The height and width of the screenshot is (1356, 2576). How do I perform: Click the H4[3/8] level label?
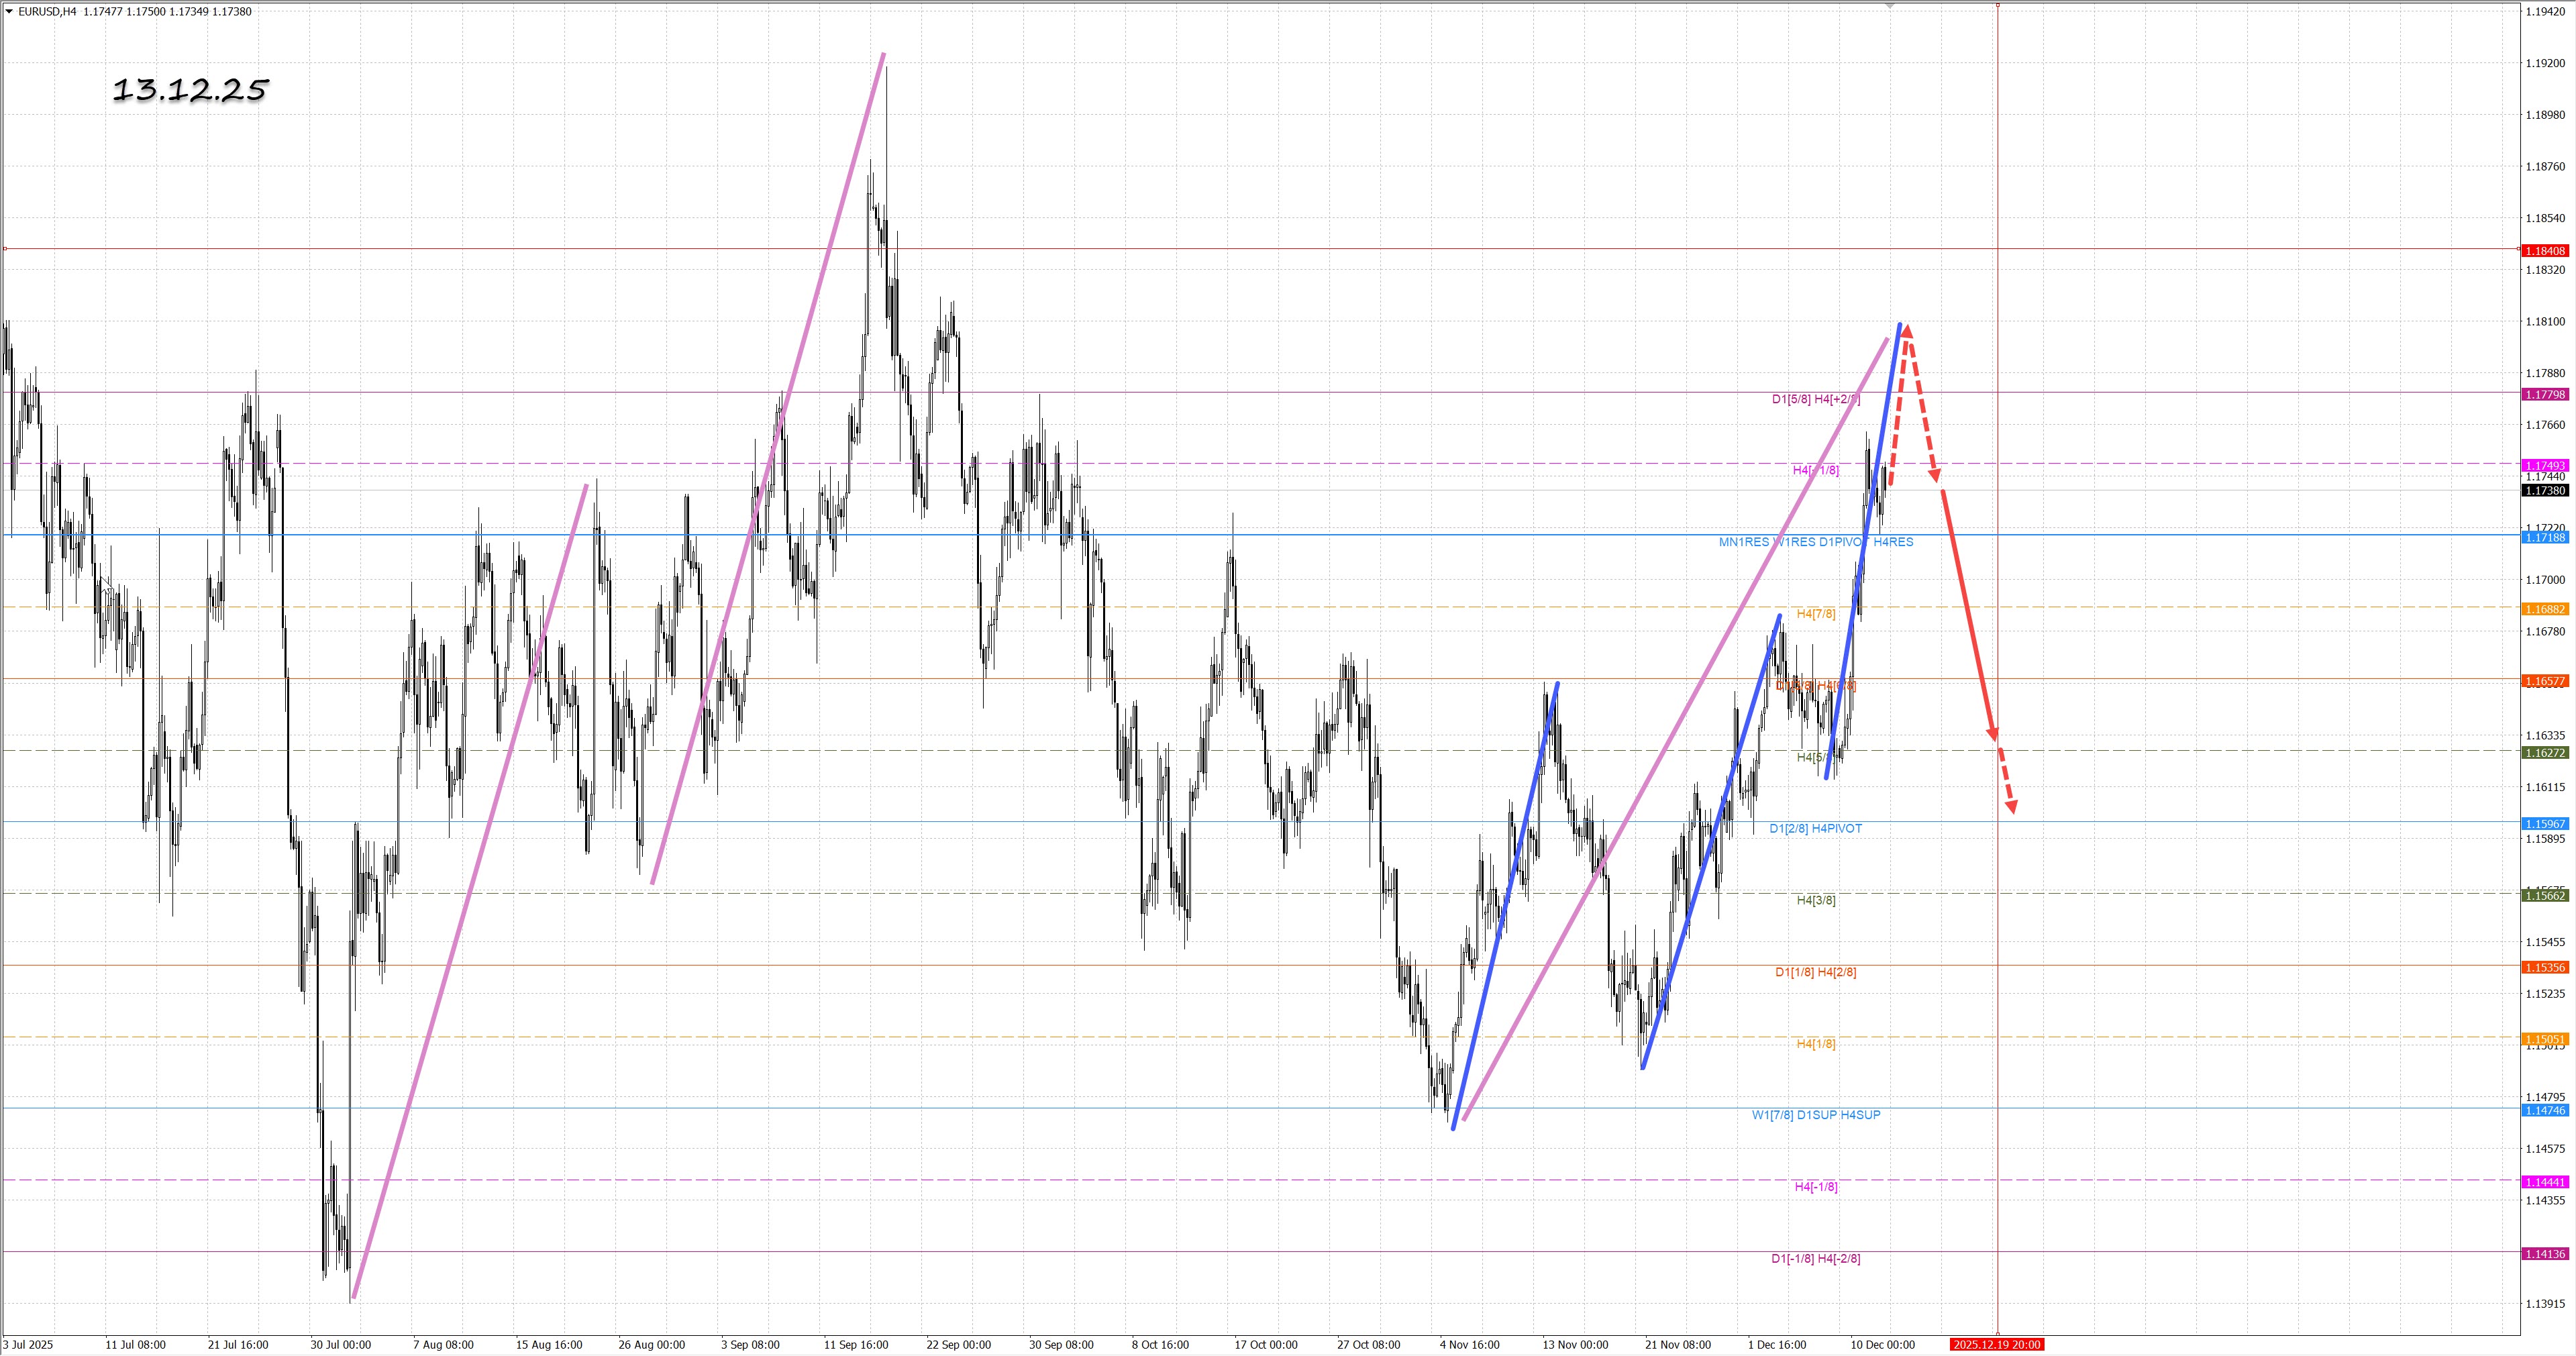1815,901
